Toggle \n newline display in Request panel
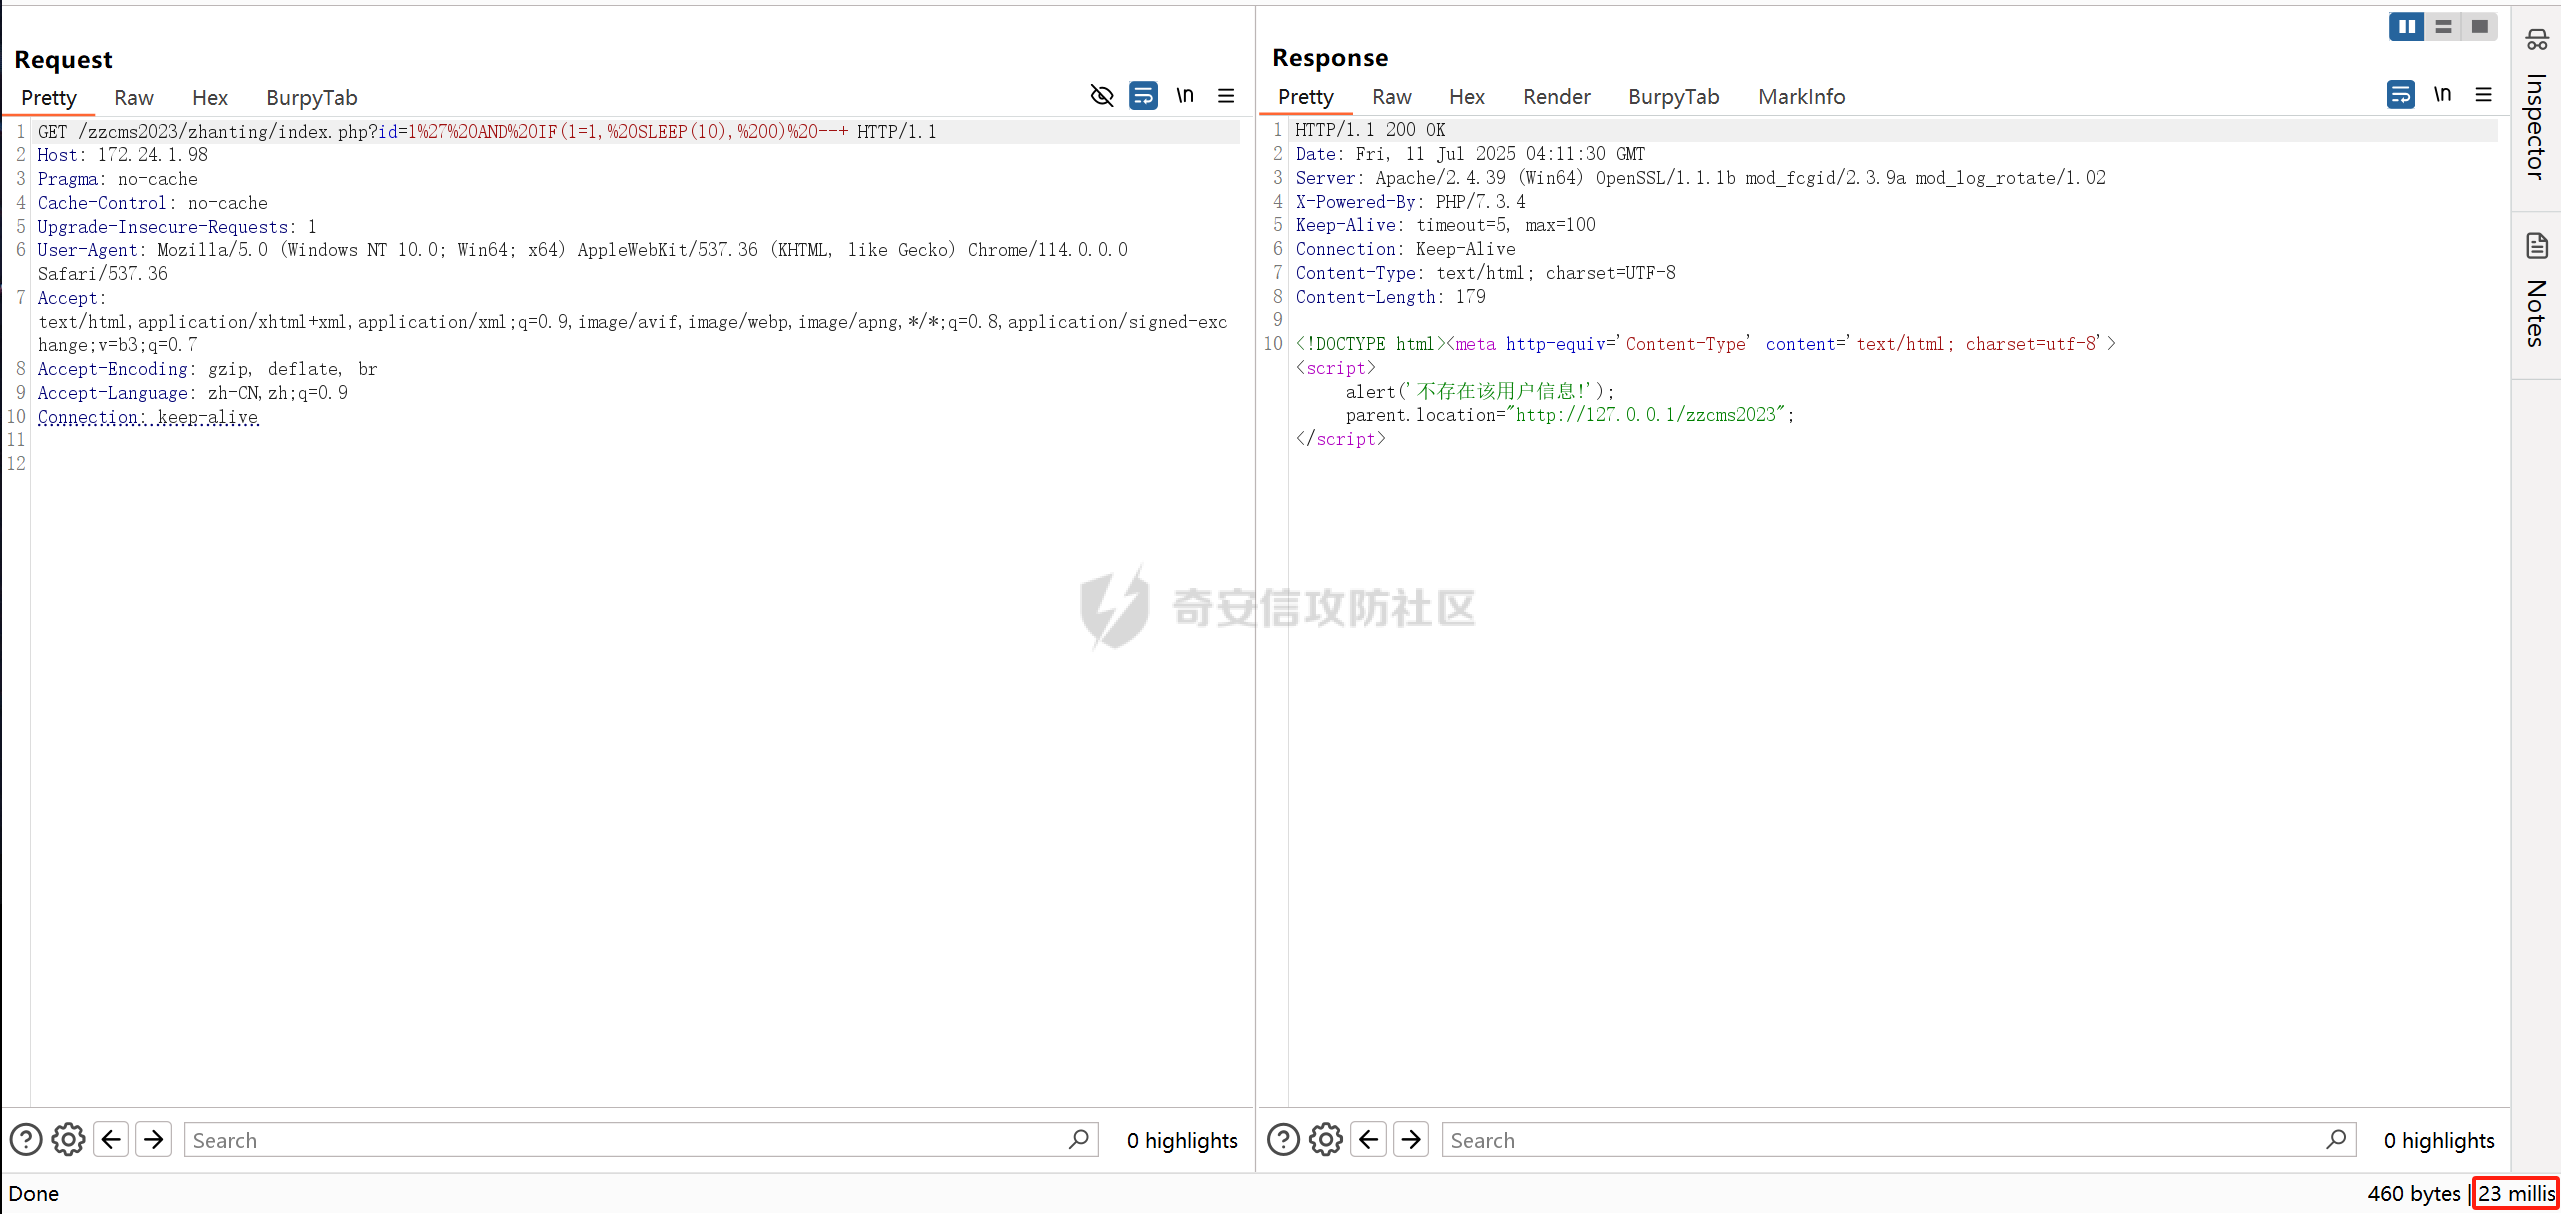This screenshot has height=1214, width=2561. (x=1185, y=96)
